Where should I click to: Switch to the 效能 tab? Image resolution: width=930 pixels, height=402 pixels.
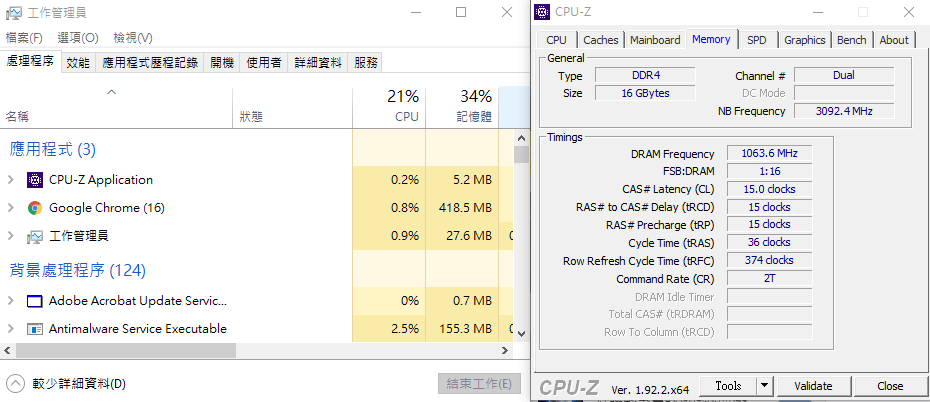pyautogui.click(x=78, y=63)
